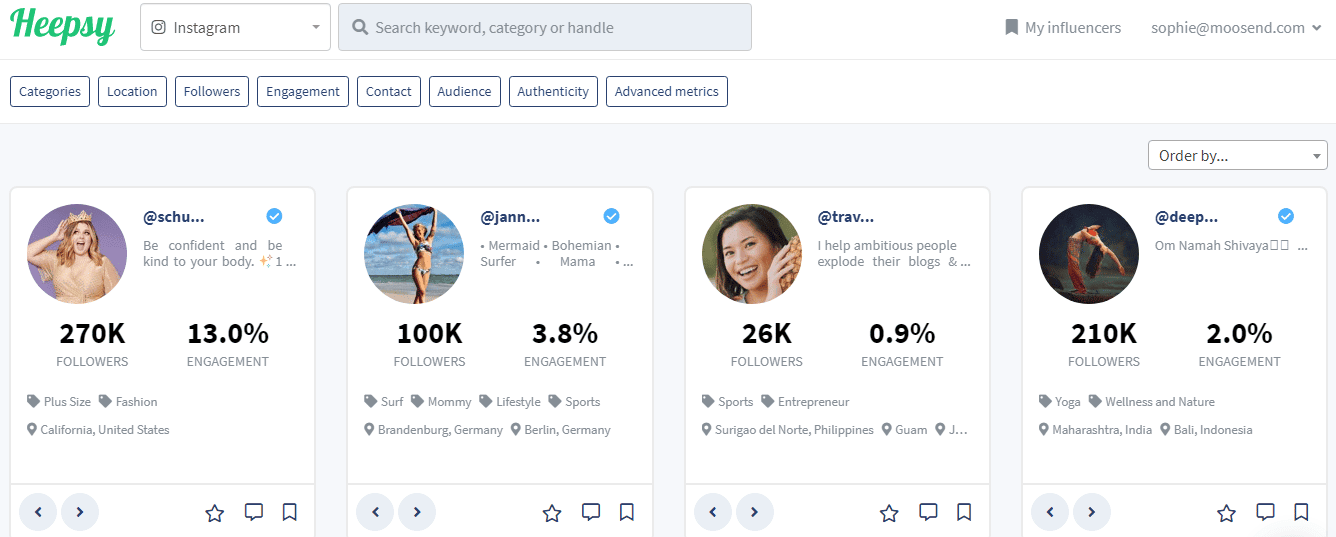1336x537 pixels.
Task: Star the @schu influencer card
Action: pyautogui.click(x=214, y=513)
